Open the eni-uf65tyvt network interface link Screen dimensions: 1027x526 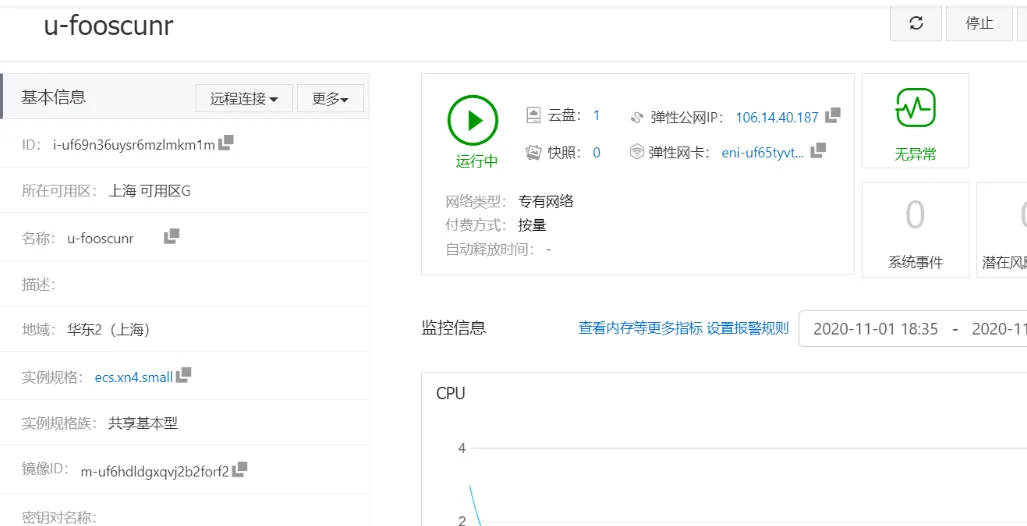[763, 153]
